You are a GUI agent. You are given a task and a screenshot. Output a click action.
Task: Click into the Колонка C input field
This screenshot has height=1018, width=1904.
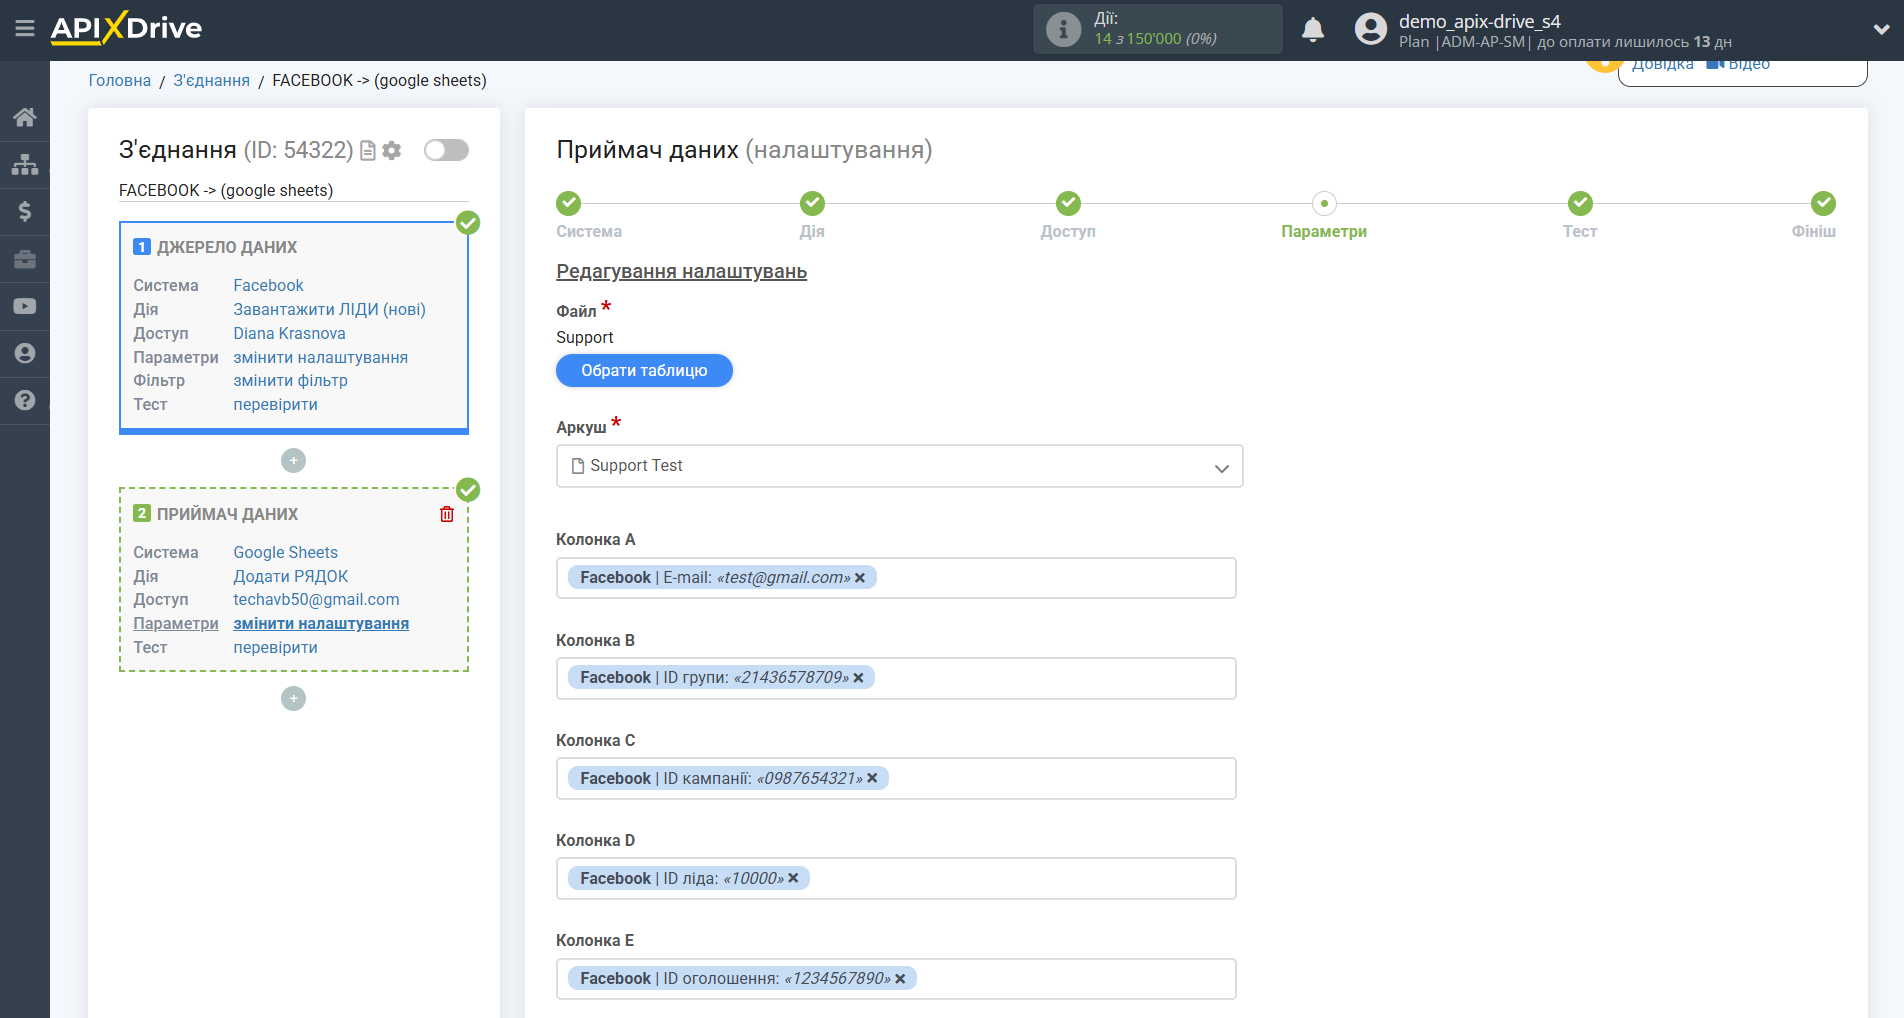coord(896,778)
